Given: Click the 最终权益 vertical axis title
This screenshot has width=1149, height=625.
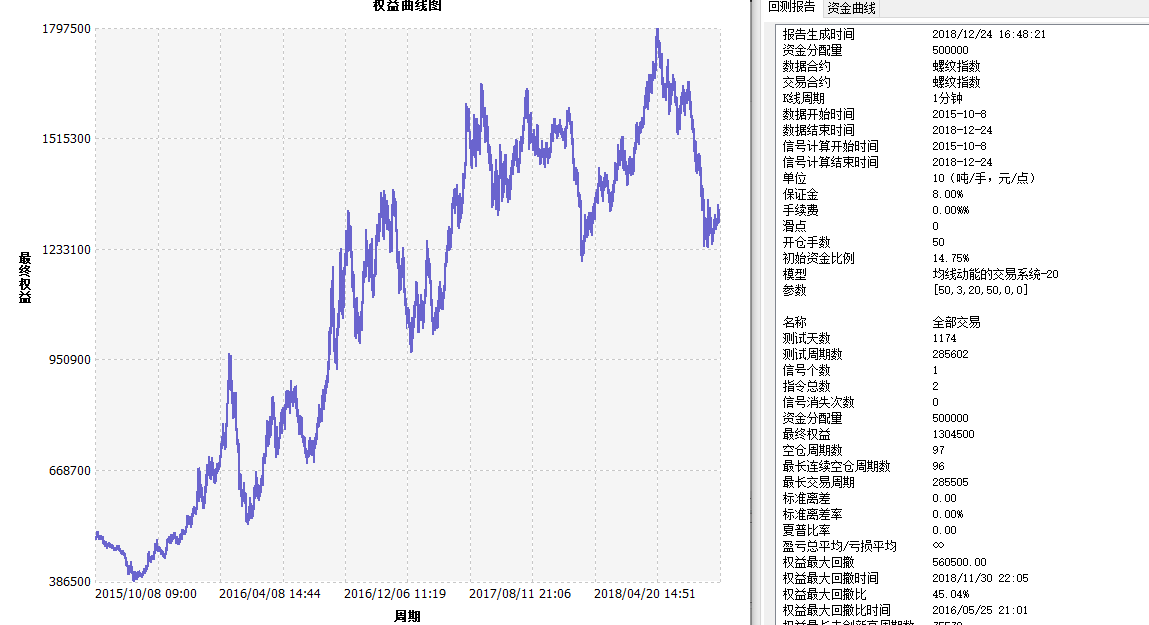Looking at the screenshot, I should pos(25,277).
